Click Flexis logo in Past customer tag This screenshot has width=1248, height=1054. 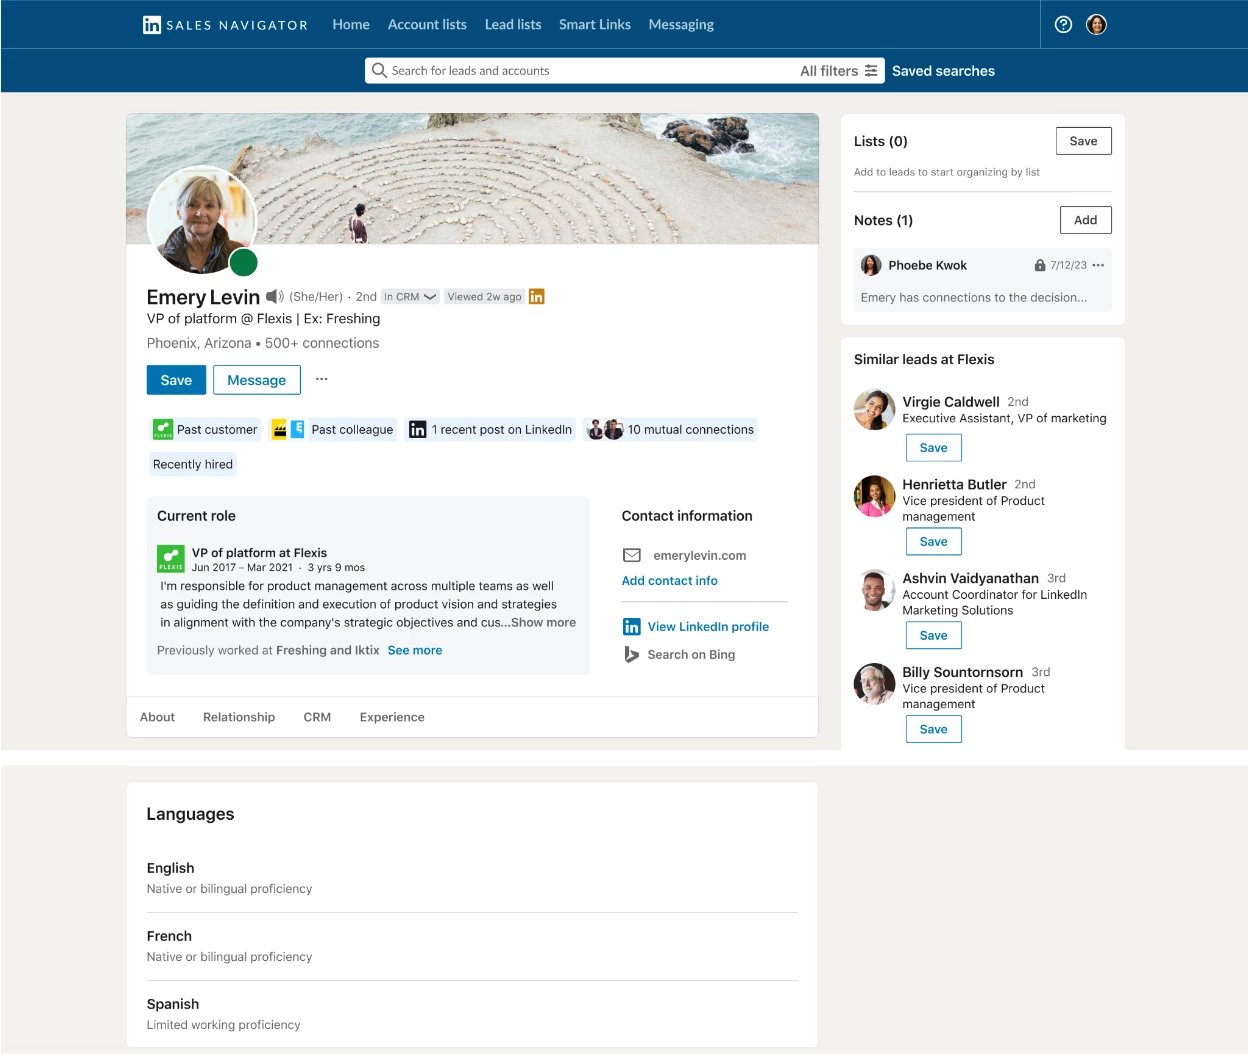[163, 430]
